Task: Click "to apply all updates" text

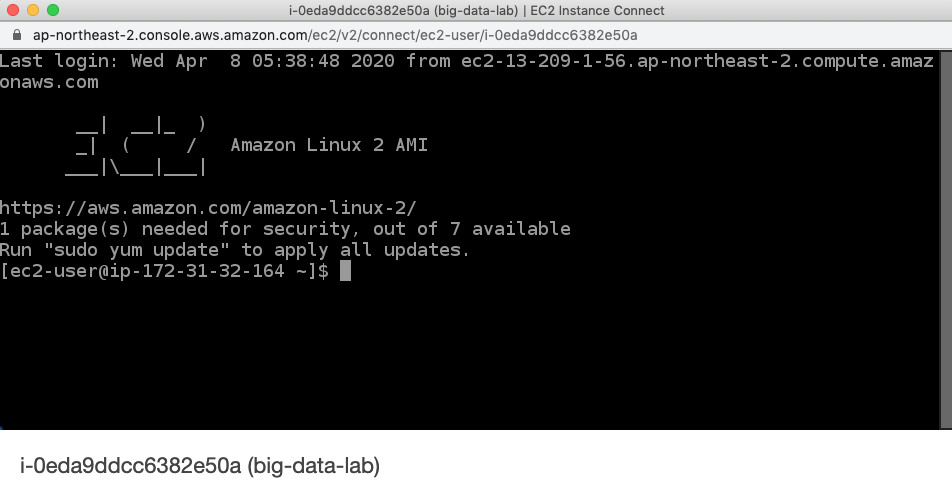Action: 355,250
